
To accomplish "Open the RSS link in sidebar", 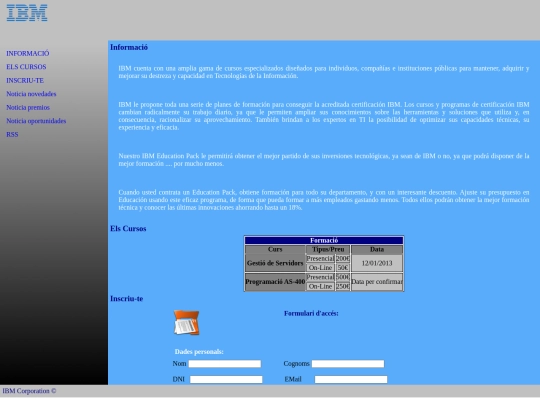I will point(12,135).
